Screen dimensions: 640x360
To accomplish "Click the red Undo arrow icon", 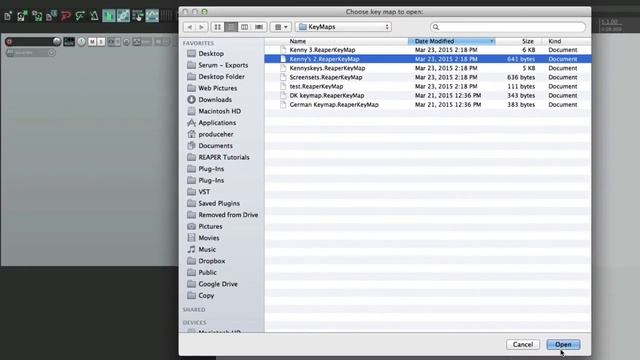I will pos(66,16).
